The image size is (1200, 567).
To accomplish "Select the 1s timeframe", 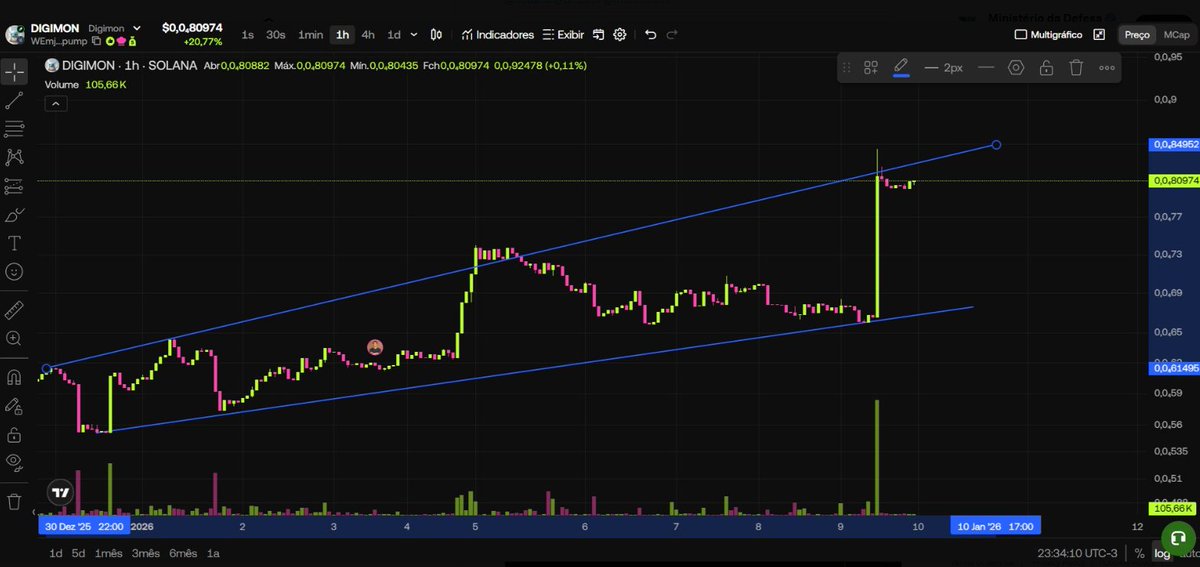I will click(247, 34).
